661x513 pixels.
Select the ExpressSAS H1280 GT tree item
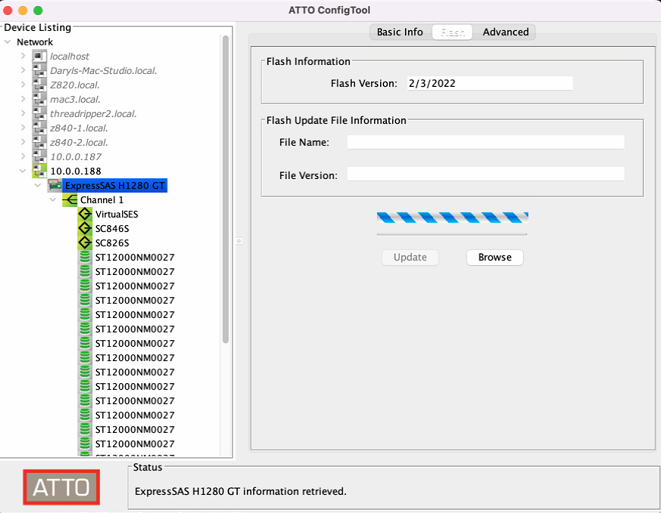(x=115, y=185)
